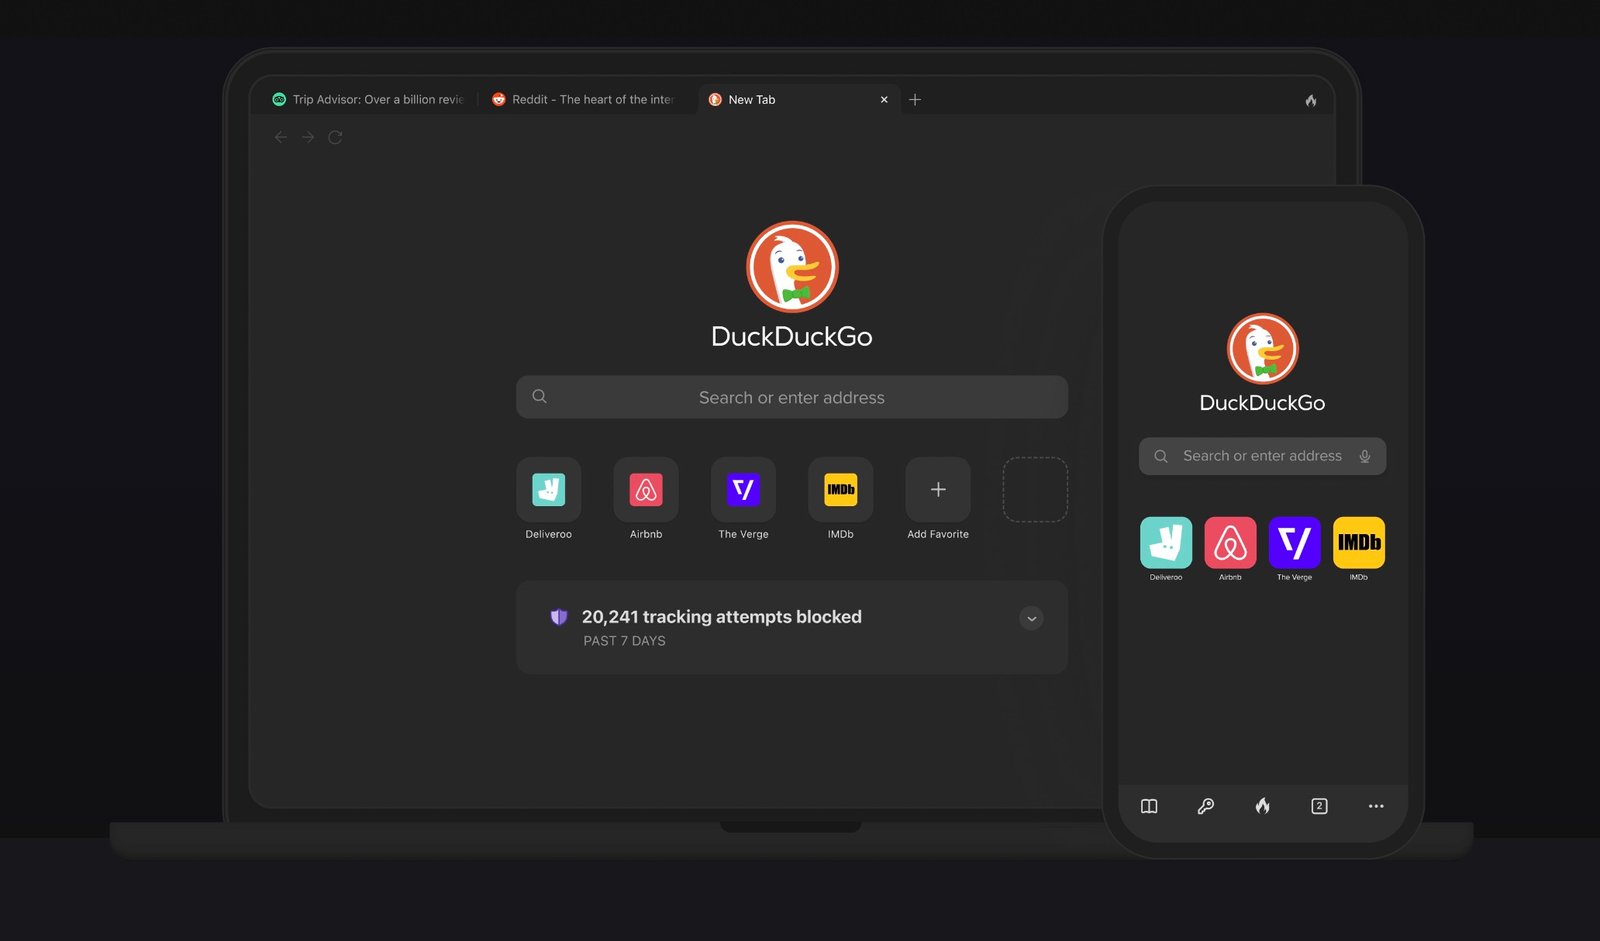Close the New Tab tab
Image resolution: width=1600 pixels, height=941 pixels.
click(884, 100)
